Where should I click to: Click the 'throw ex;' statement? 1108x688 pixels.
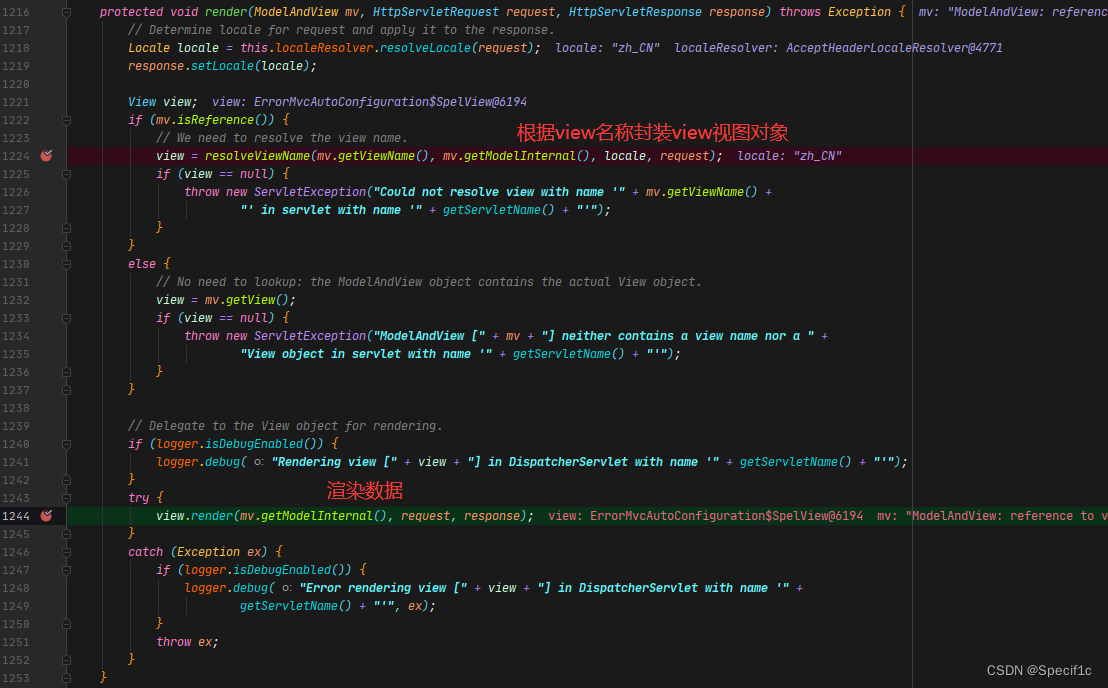(187, 642)
